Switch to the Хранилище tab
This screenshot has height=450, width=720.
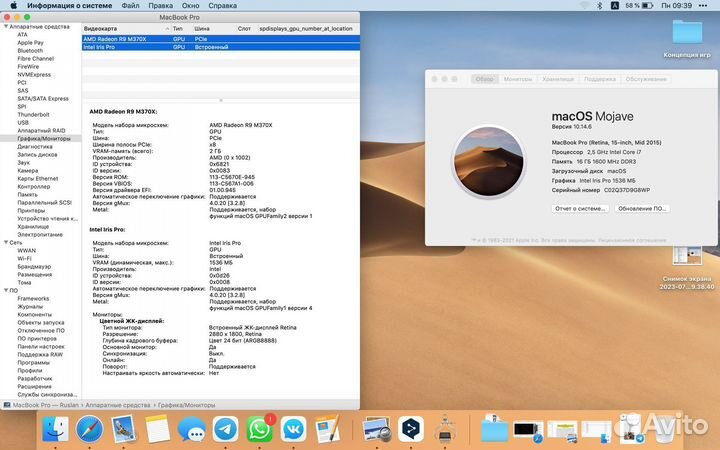pyautogui.click(x=558, y=79)
